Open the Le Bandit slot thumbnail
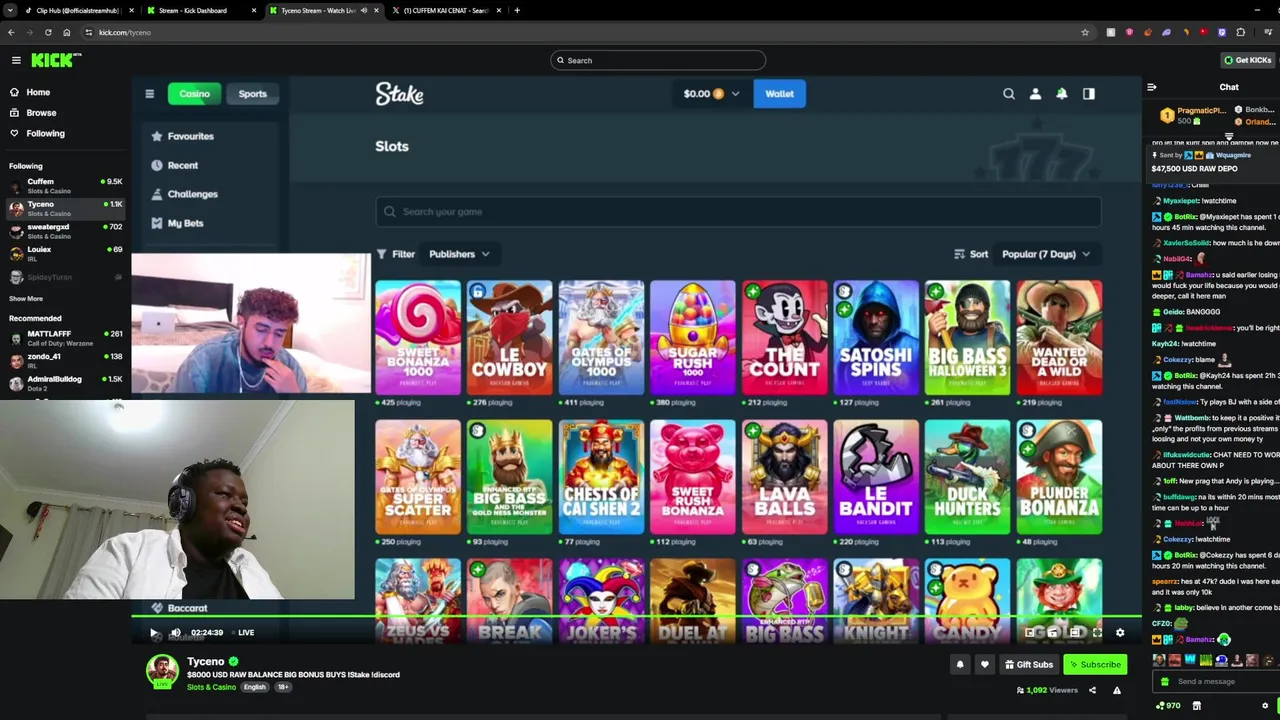Image resolution: width=1280 pixels, height=720 pixels. pyautogui.click(x=876, y=477)
